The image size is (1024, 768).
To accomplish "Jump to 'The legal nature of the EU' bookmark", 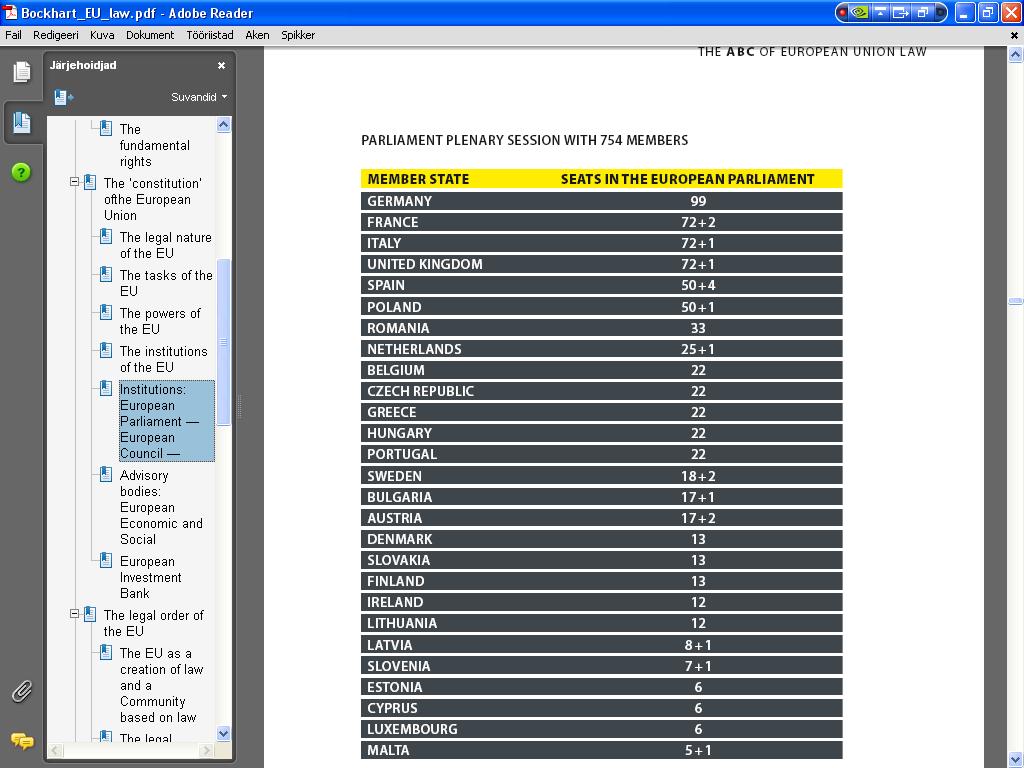I will 165,245.
